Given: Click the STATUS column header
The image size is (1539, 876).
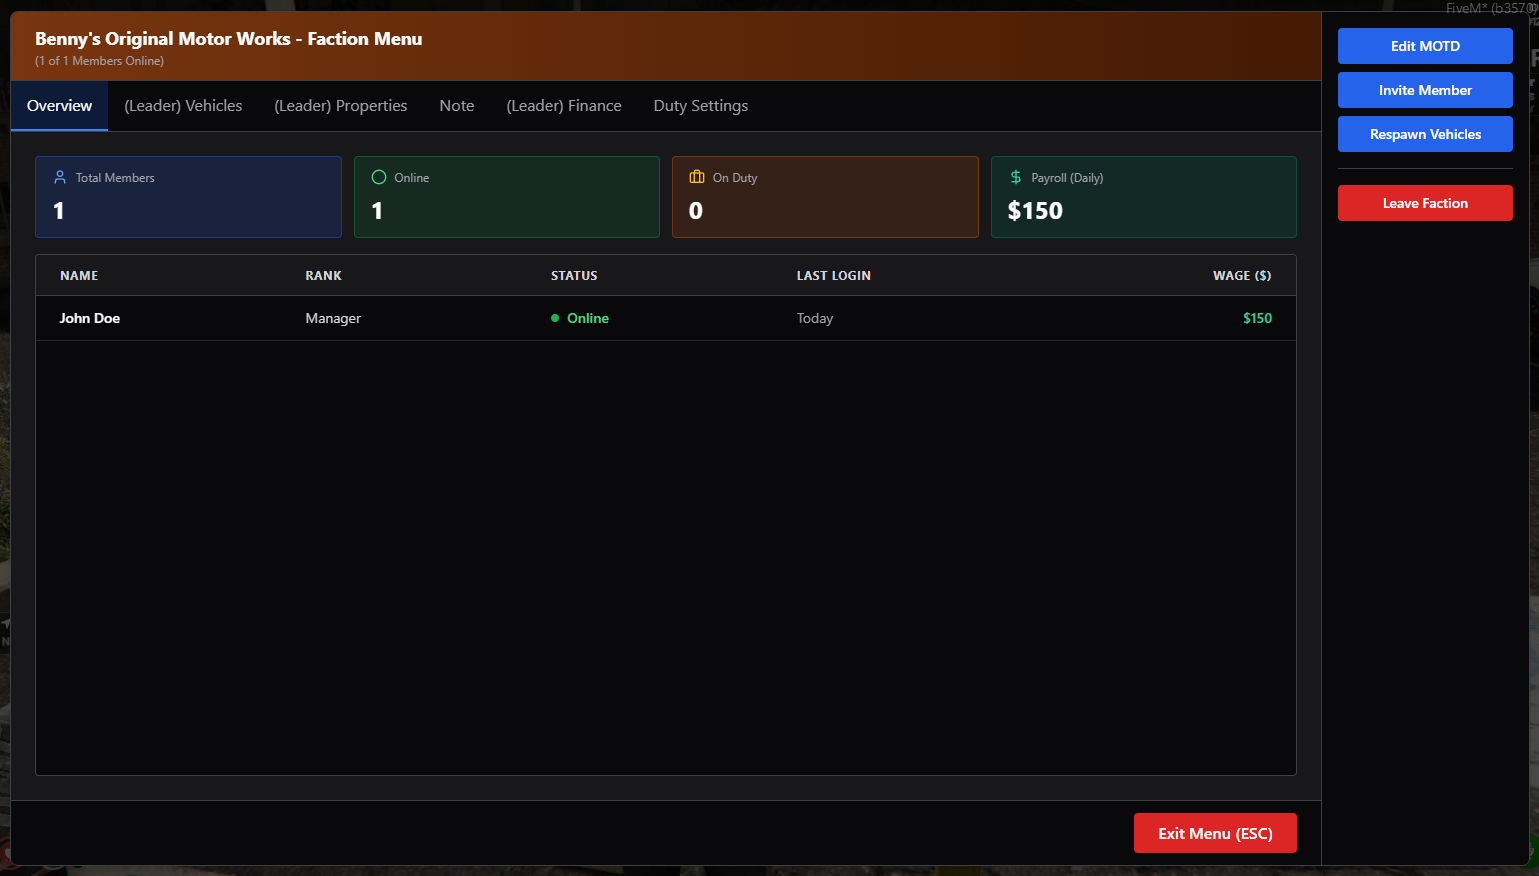Looking at the screenshot, I should [574, 276].
